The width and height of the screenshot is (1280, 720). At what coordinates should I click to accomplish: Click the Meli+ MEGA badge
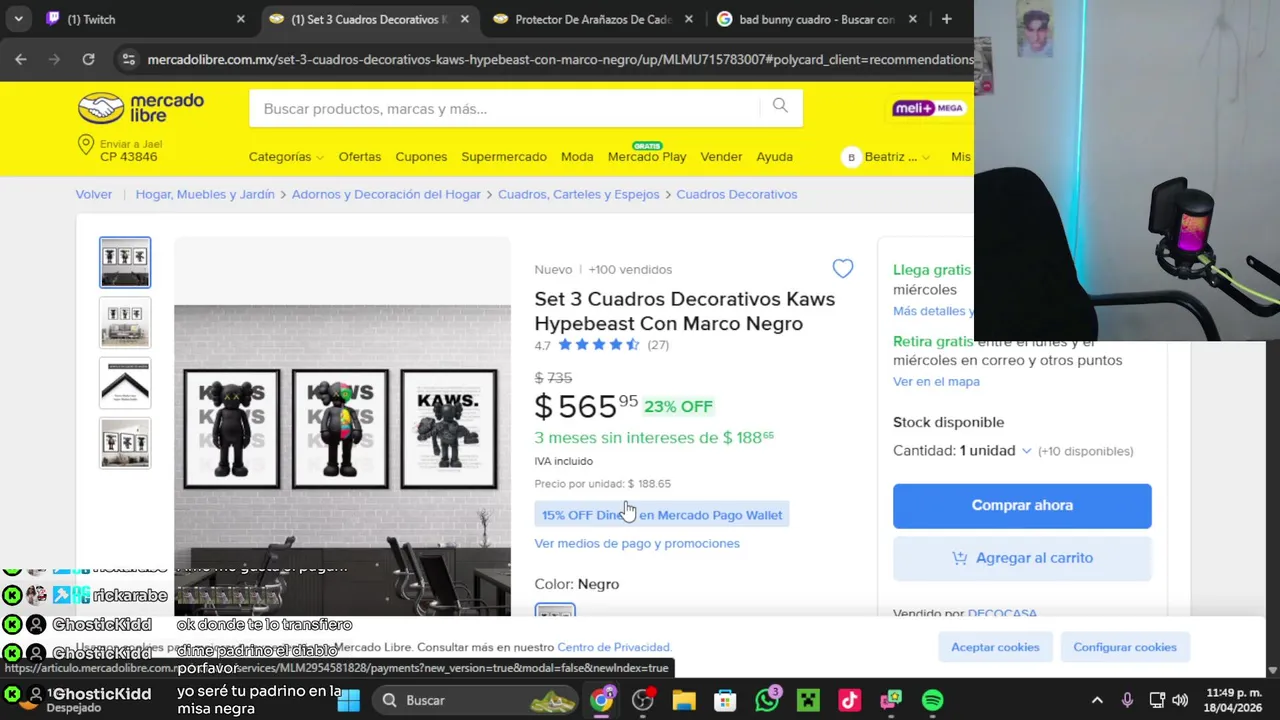pyautogui.click(x=929, y=108)
